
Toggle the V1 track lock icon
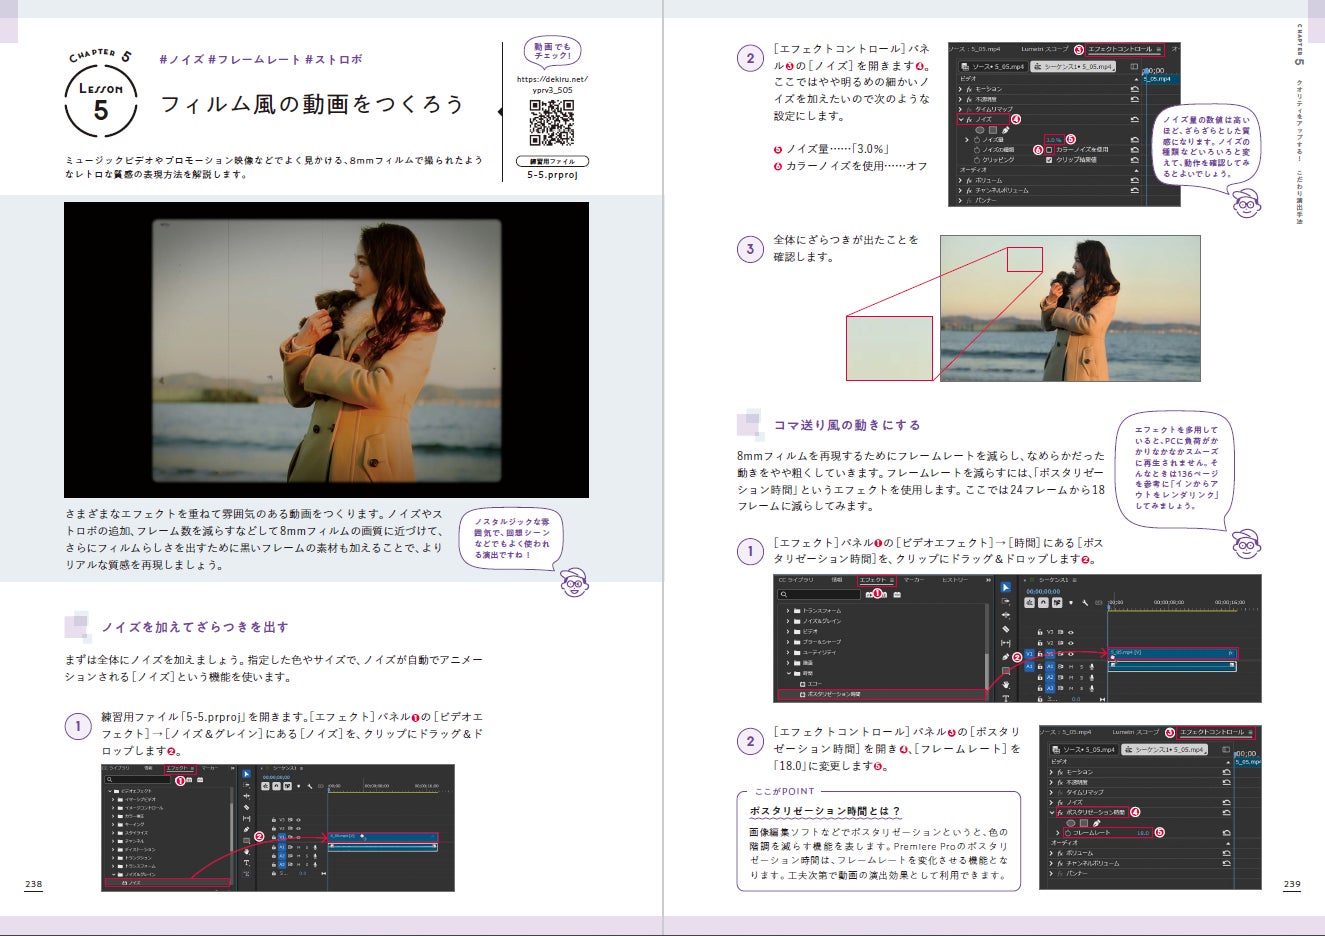click(1040, 653)
